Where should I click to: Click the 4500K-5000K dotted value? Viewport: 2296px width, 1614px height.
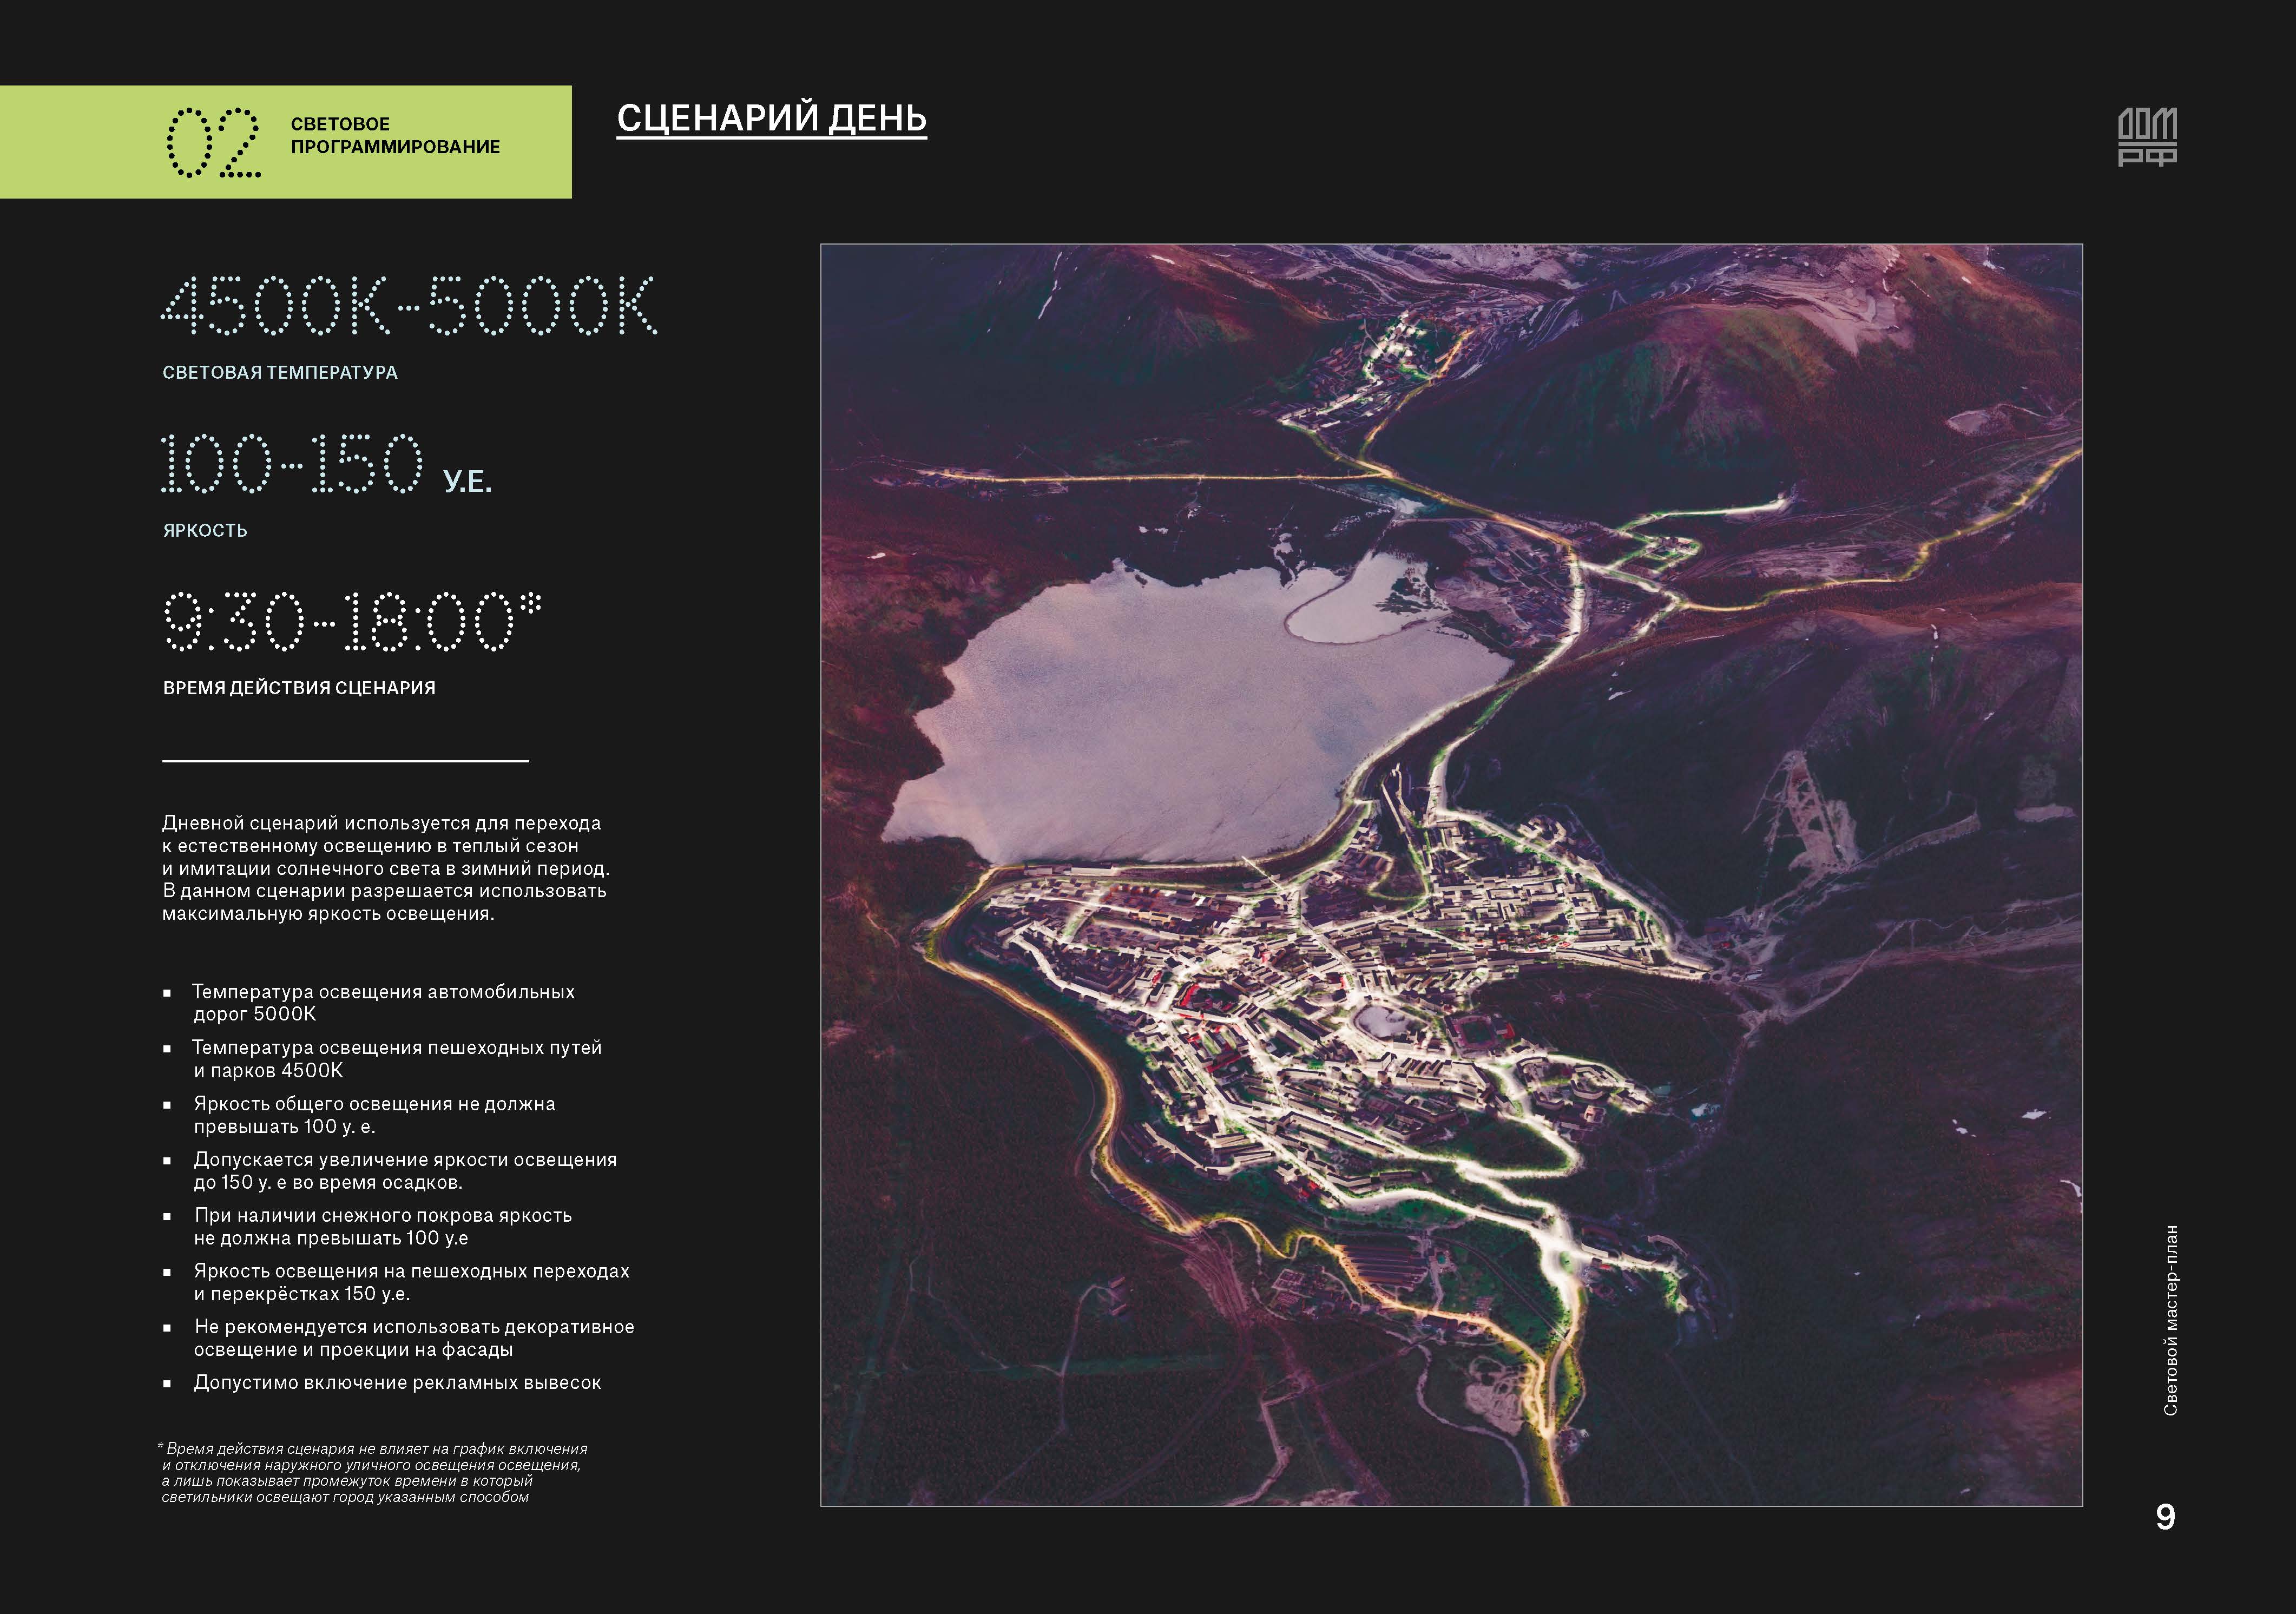tap(408, 305)
